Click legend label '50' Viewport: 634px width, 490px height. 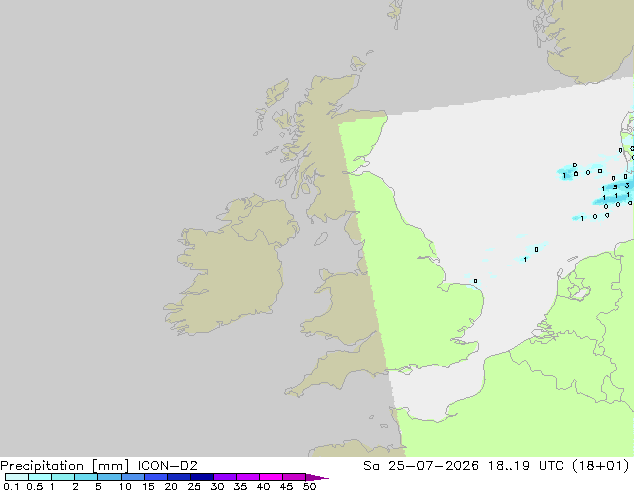pos(309,486)
